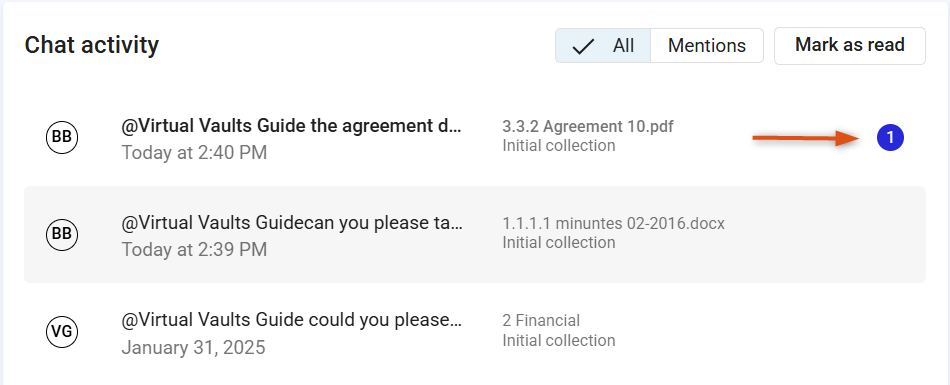The width and height of the screenshot is (950, 385).
Task: Open 3.3.2 Agreement 10.pdf file link
Action: pyautogui.click(x=588, y=127)
